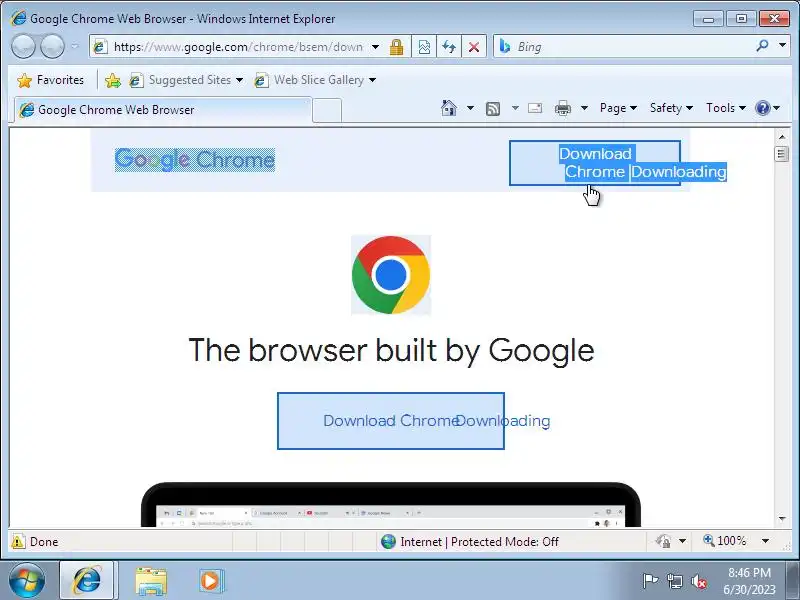Click the Compatibility View icon
This screenshot has height=600, width=800.
tap(424, 47)
